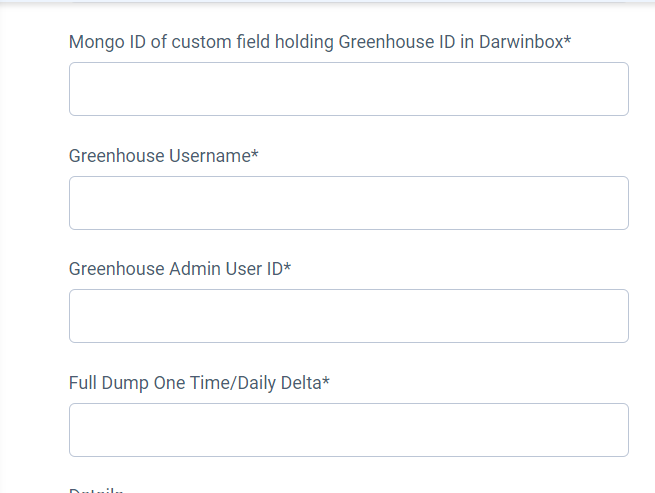Click 'Daily Delta' text in the fourth label
Screen dimensions: 655x493
pos(279,383)
